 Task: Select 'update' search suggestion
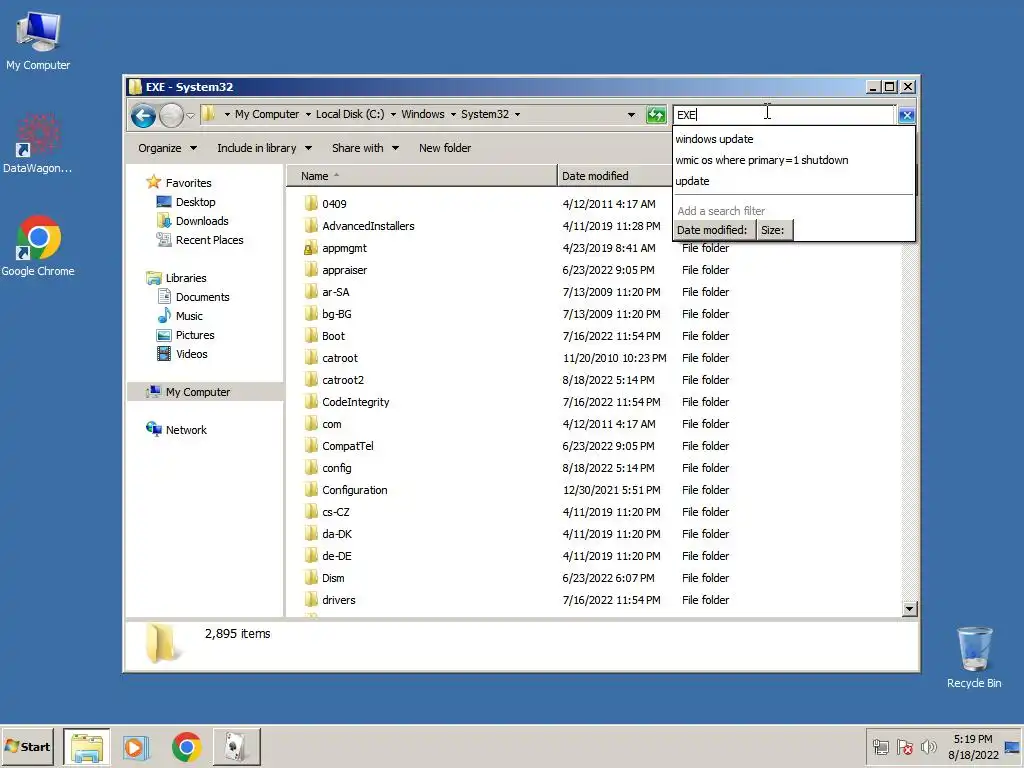[x=692, y=181]
